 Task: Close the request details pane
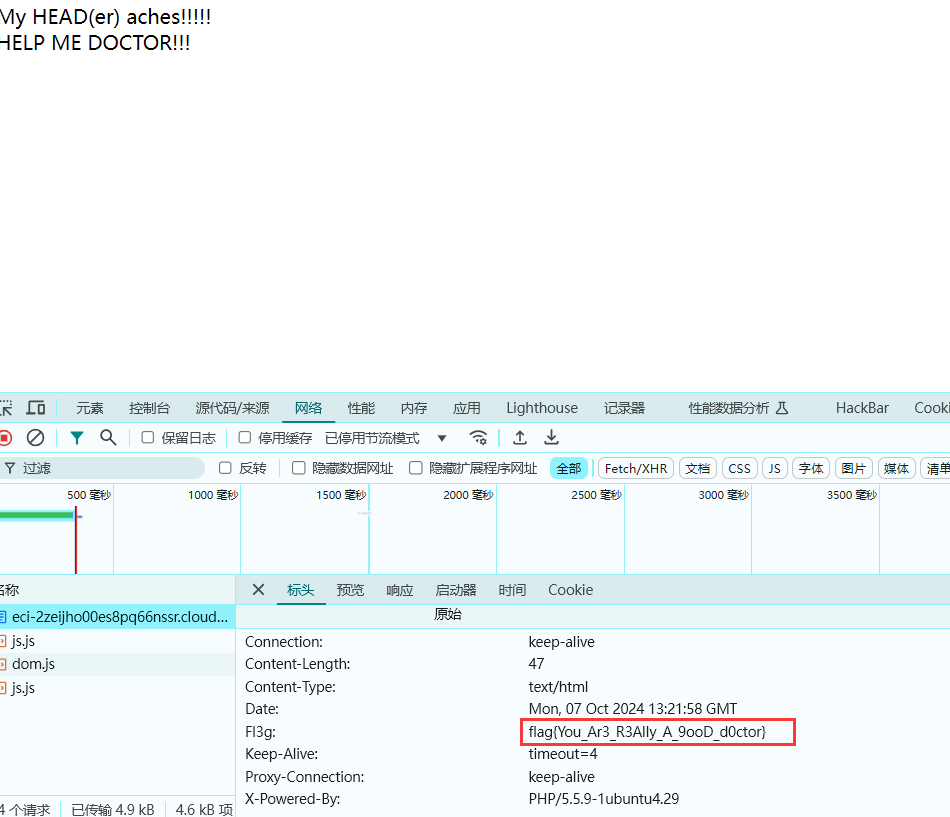click(x=258, y=590)
